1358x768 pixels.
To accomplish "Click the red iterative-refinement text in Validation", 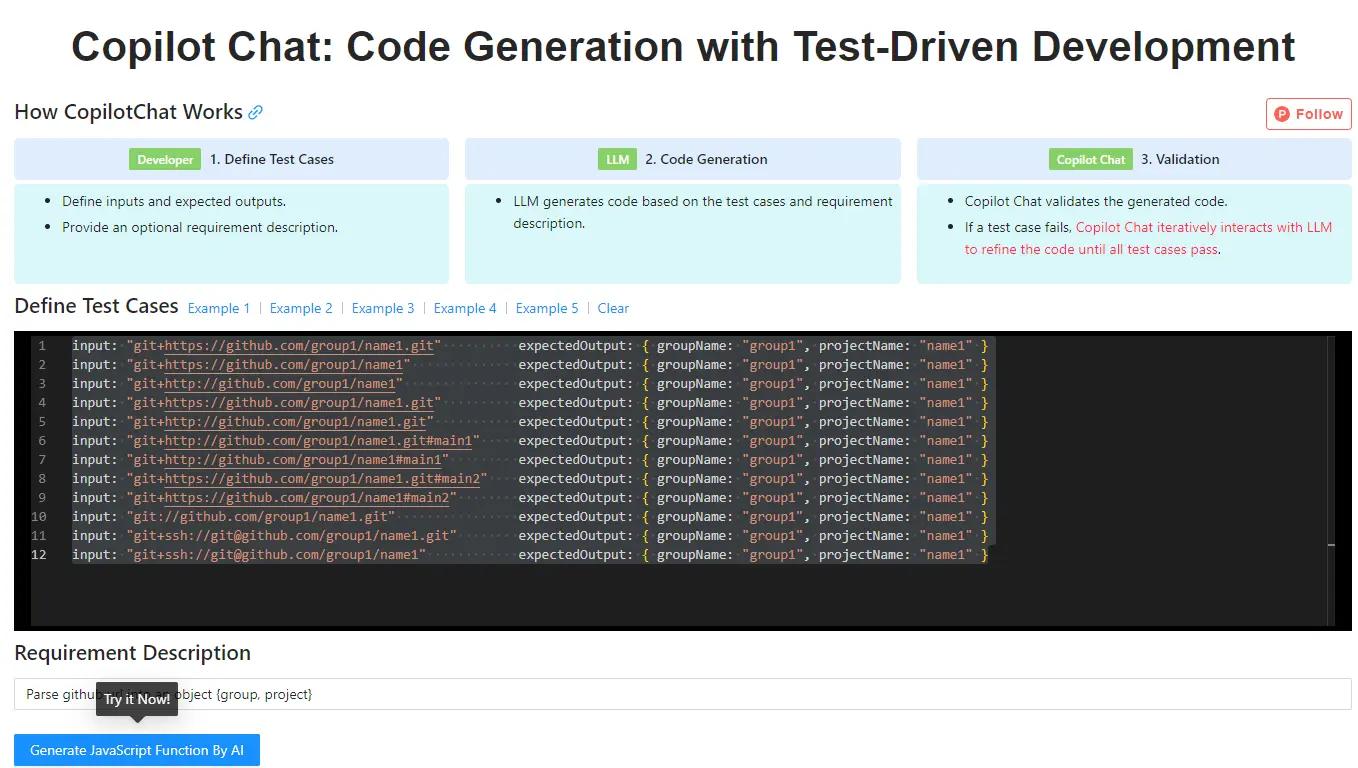I will point(1148,238).
